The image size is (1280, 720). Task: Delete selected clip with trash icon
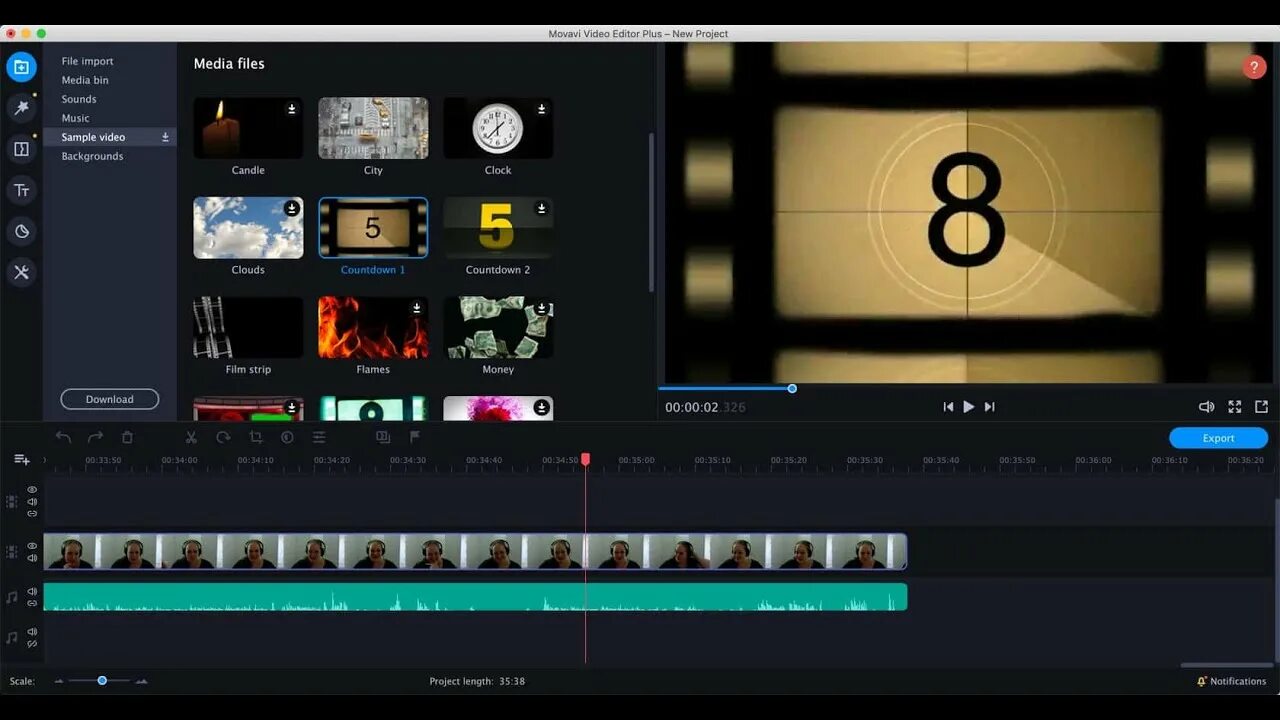click(127, 437)
